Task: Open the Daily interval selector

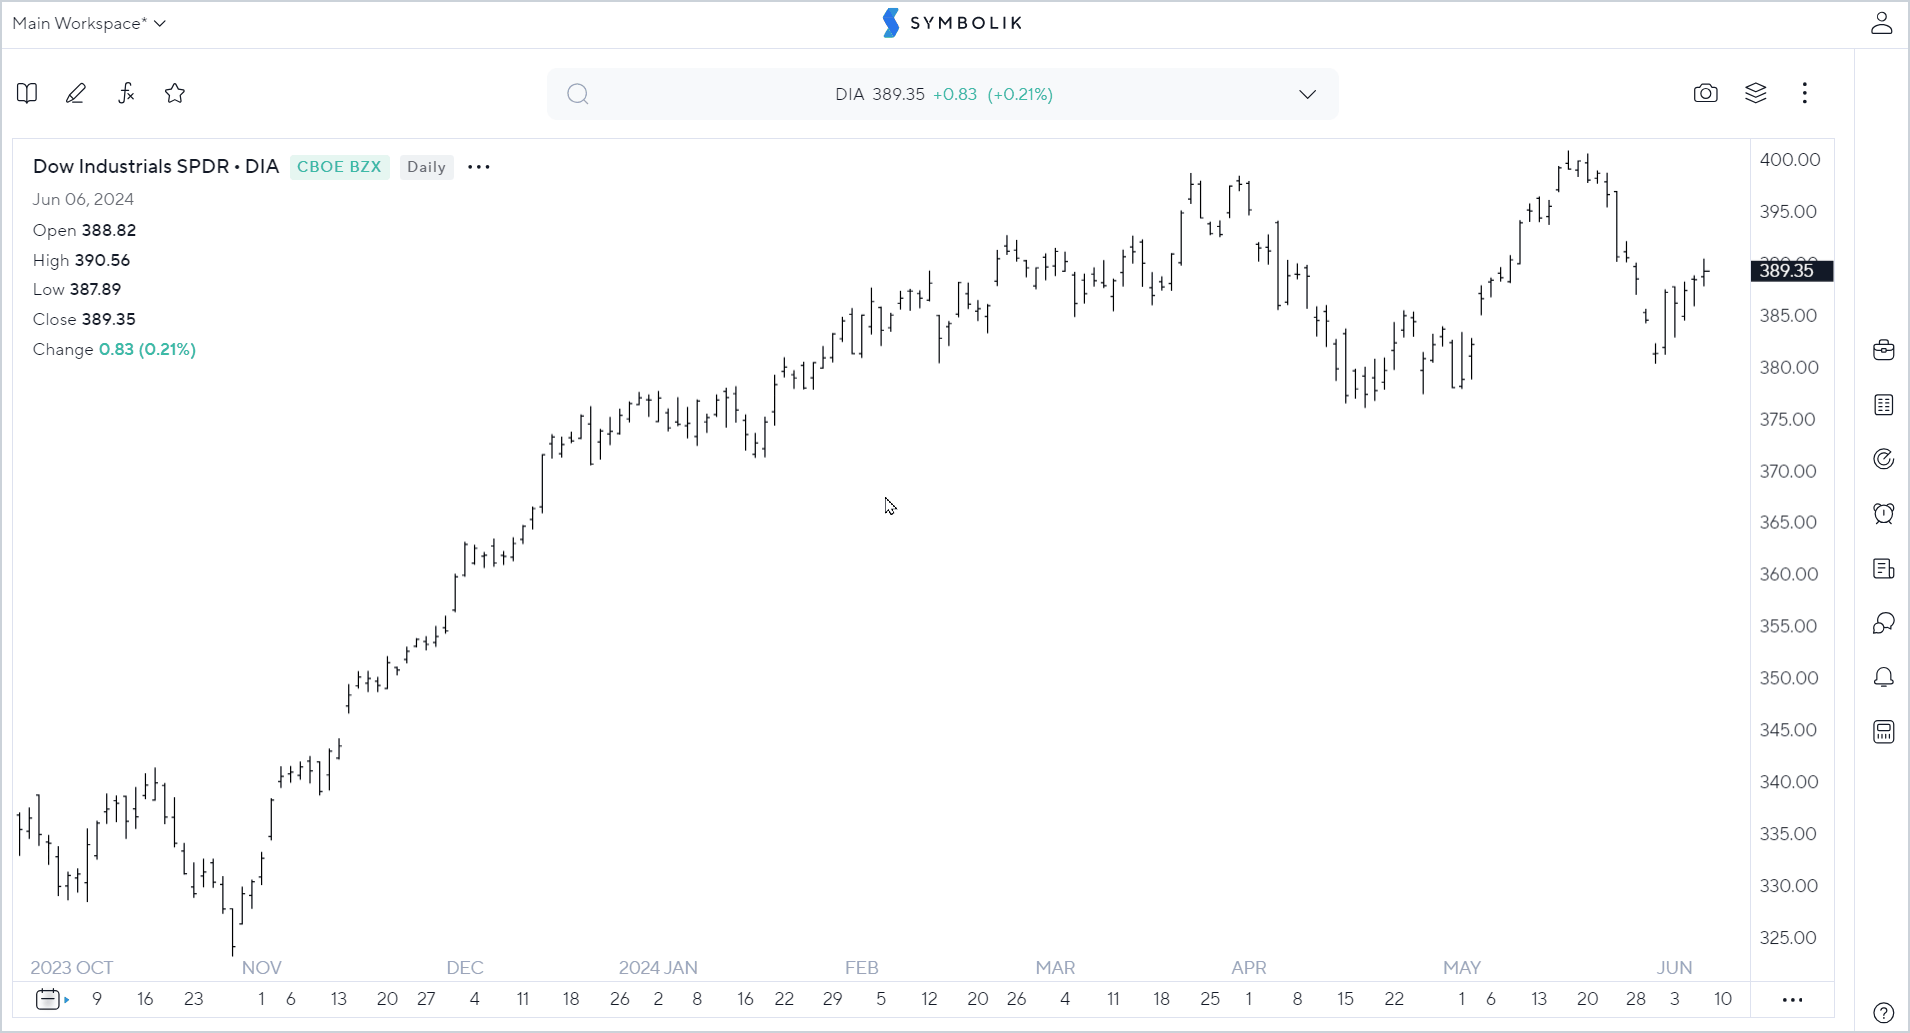Action: [426, 167]
